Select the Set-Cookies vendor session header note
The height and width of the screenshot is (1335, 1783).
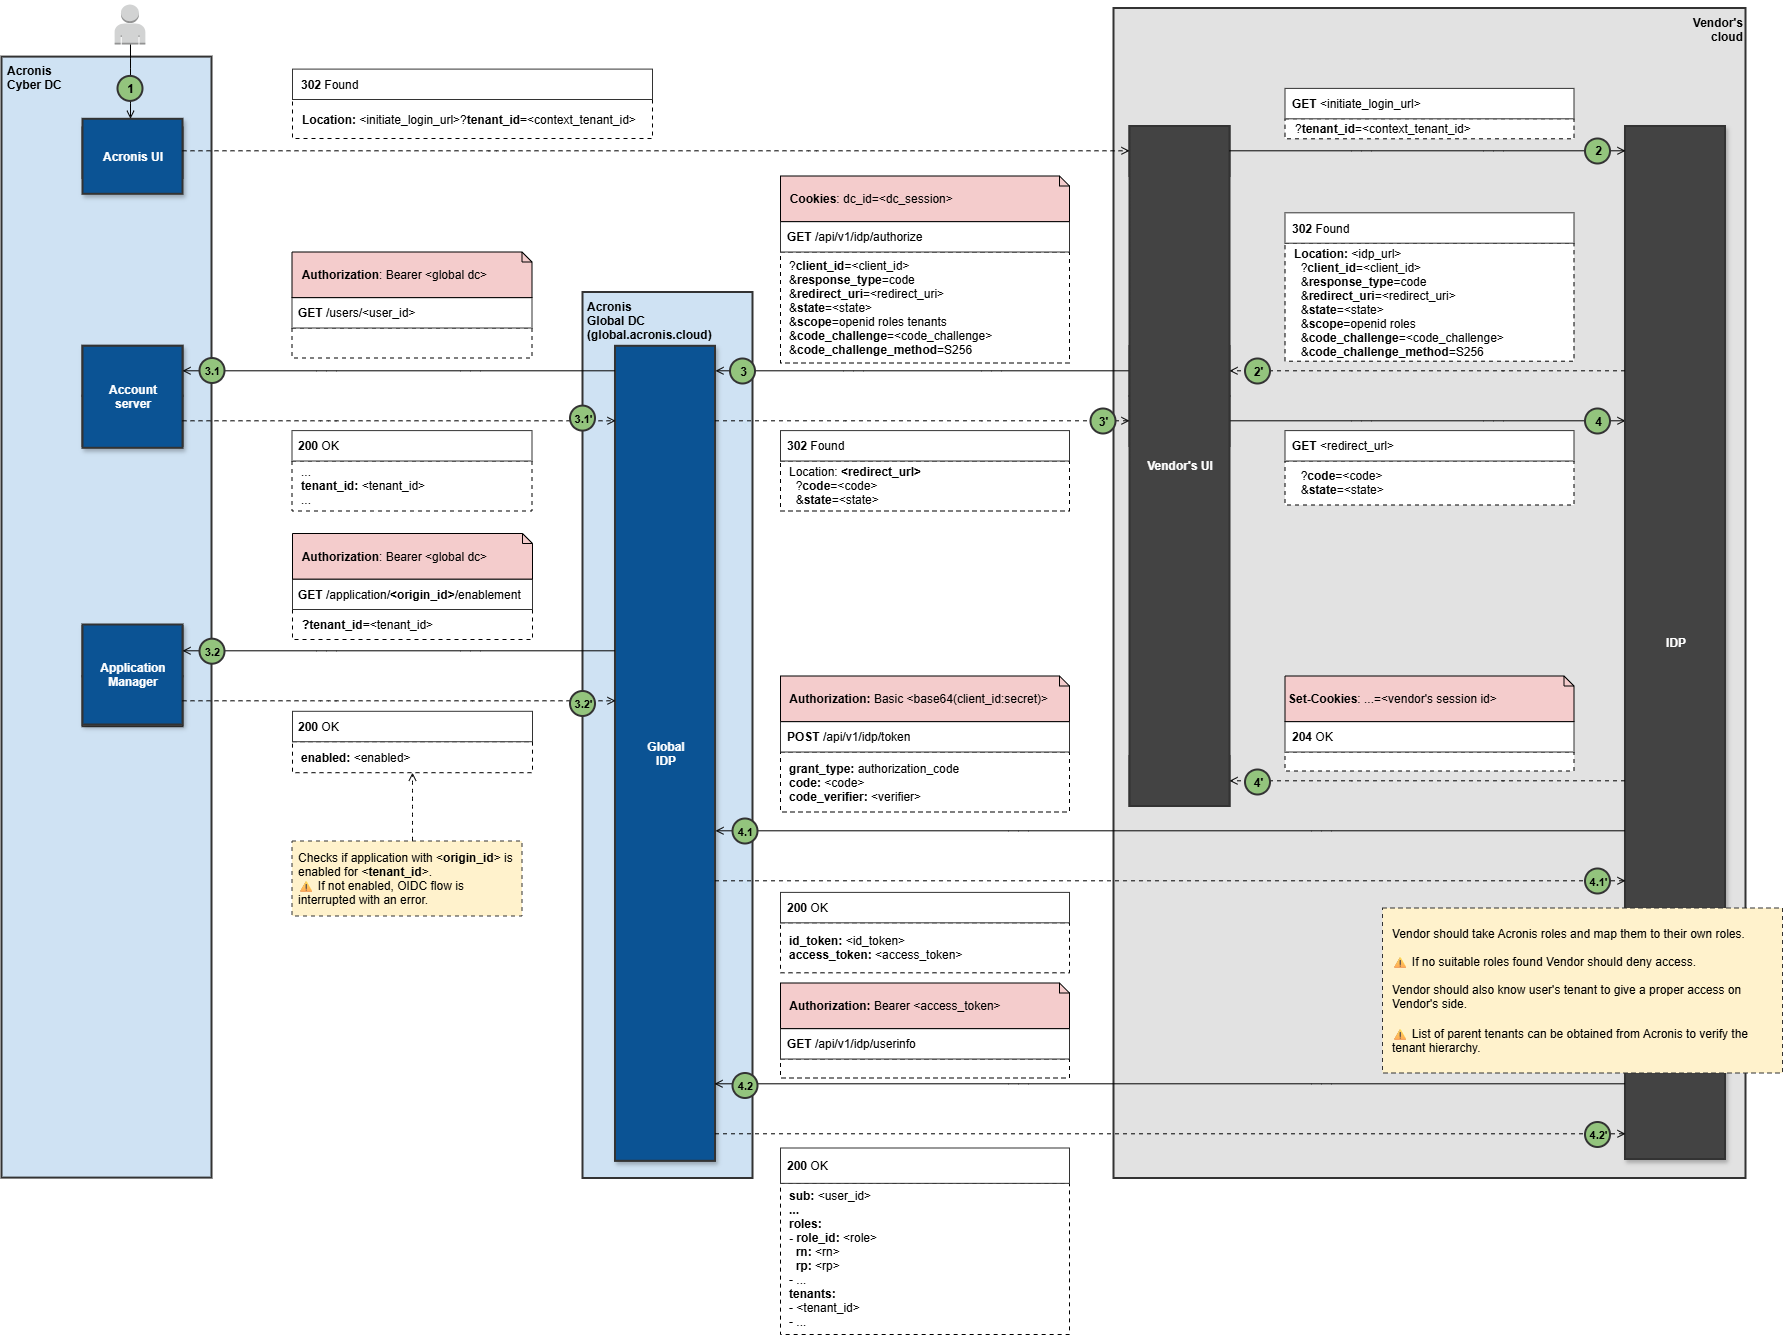1428,699
